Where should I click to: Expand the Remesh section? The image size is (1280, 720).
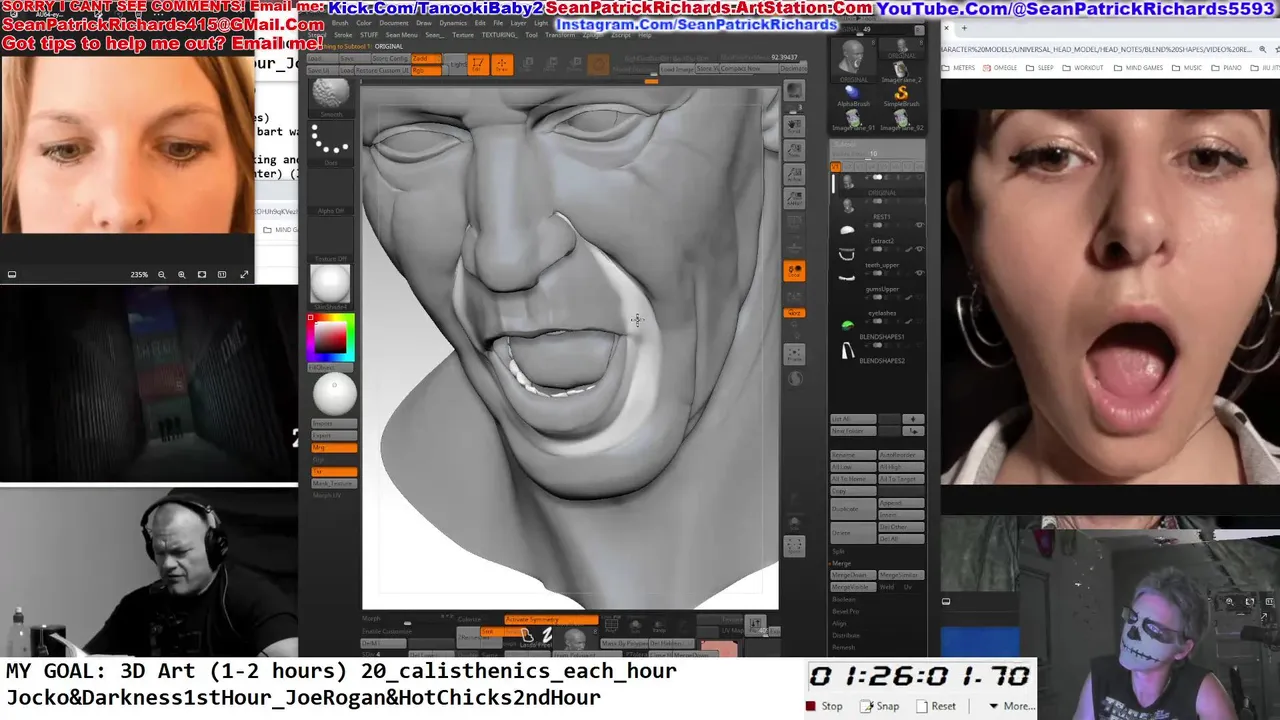pos(844,647)
